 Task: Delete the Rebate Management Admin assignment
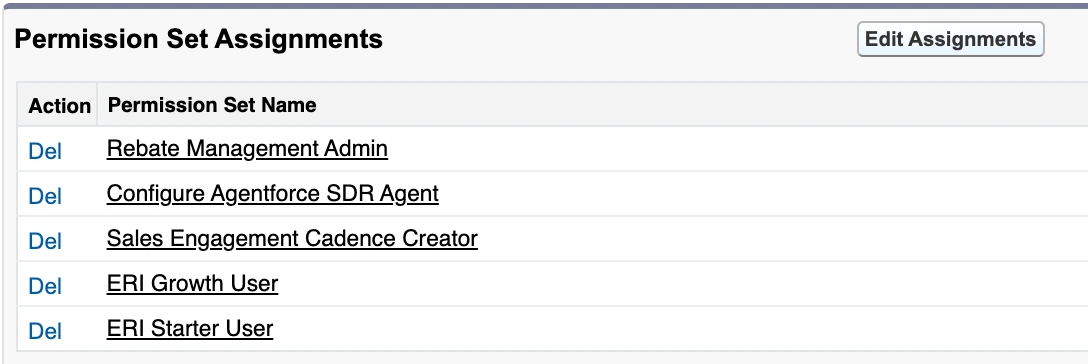(x=45, y=150)
